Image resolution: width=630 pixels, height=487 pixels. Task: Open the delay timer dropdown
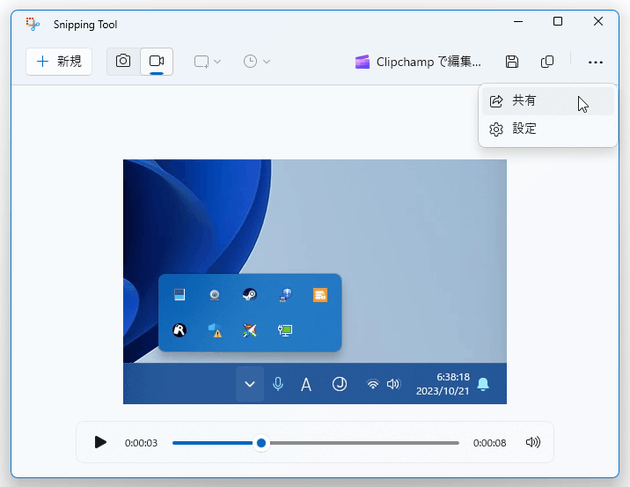coord(256,61)
